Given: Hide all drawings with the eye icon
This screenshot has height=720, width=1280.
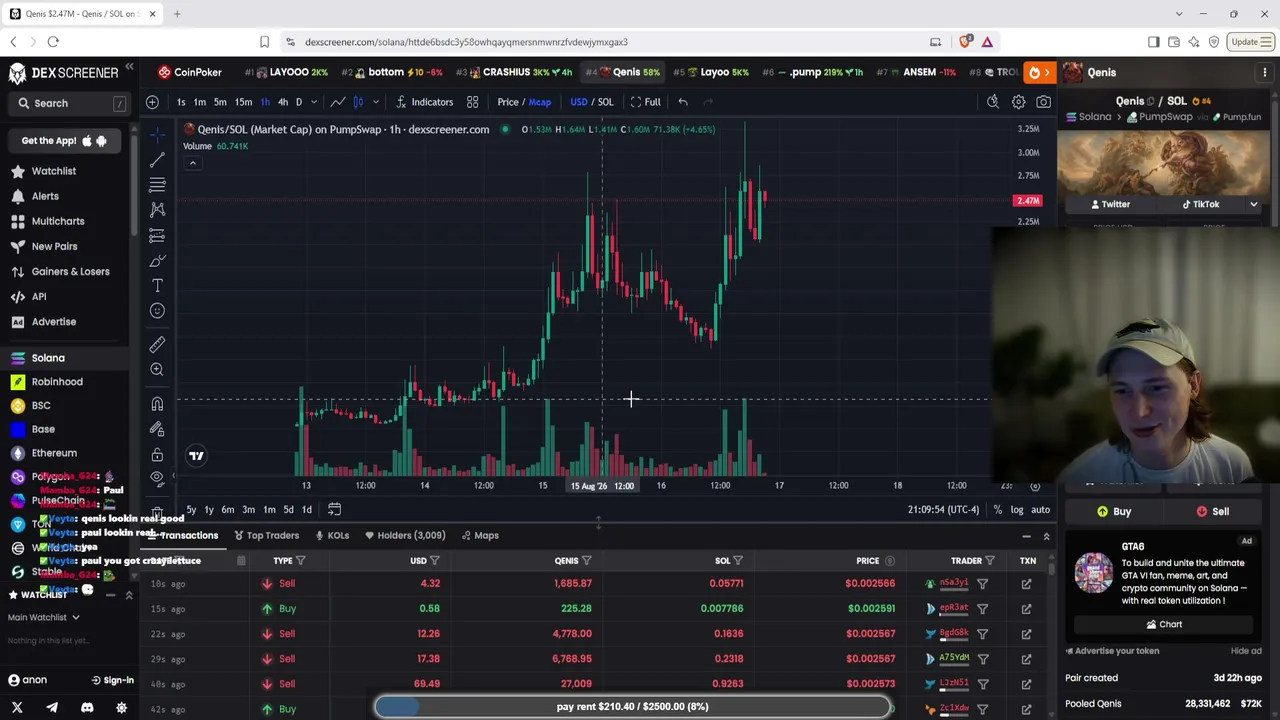Looking at the screenshot, I should tap(157, 479).
